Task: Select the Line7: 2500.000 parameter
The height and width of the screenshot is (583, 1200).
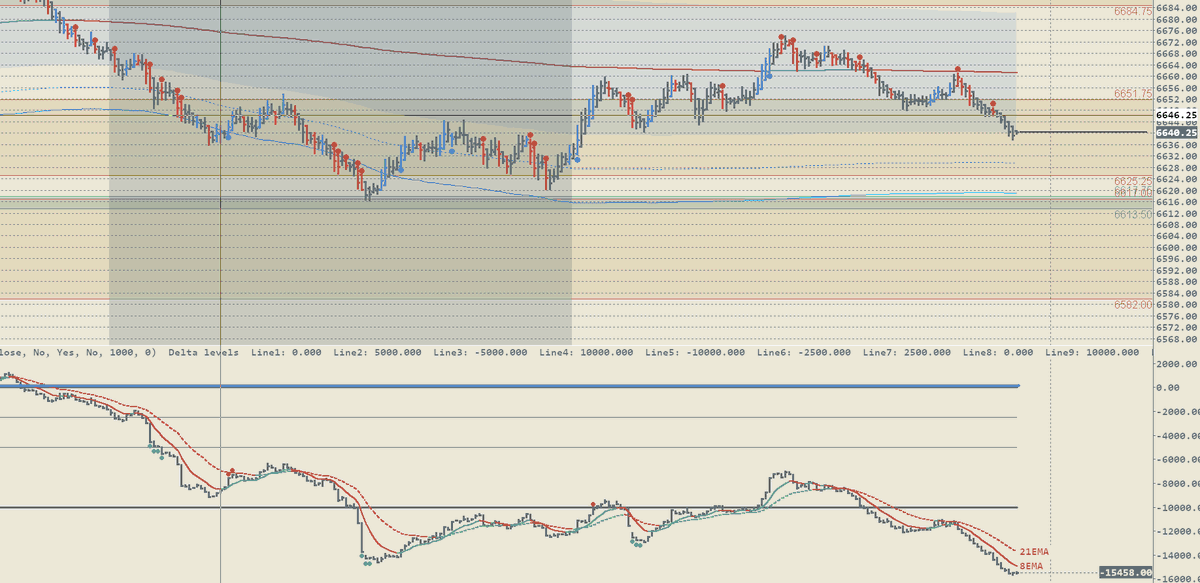Action: click(x=906, y=353)
